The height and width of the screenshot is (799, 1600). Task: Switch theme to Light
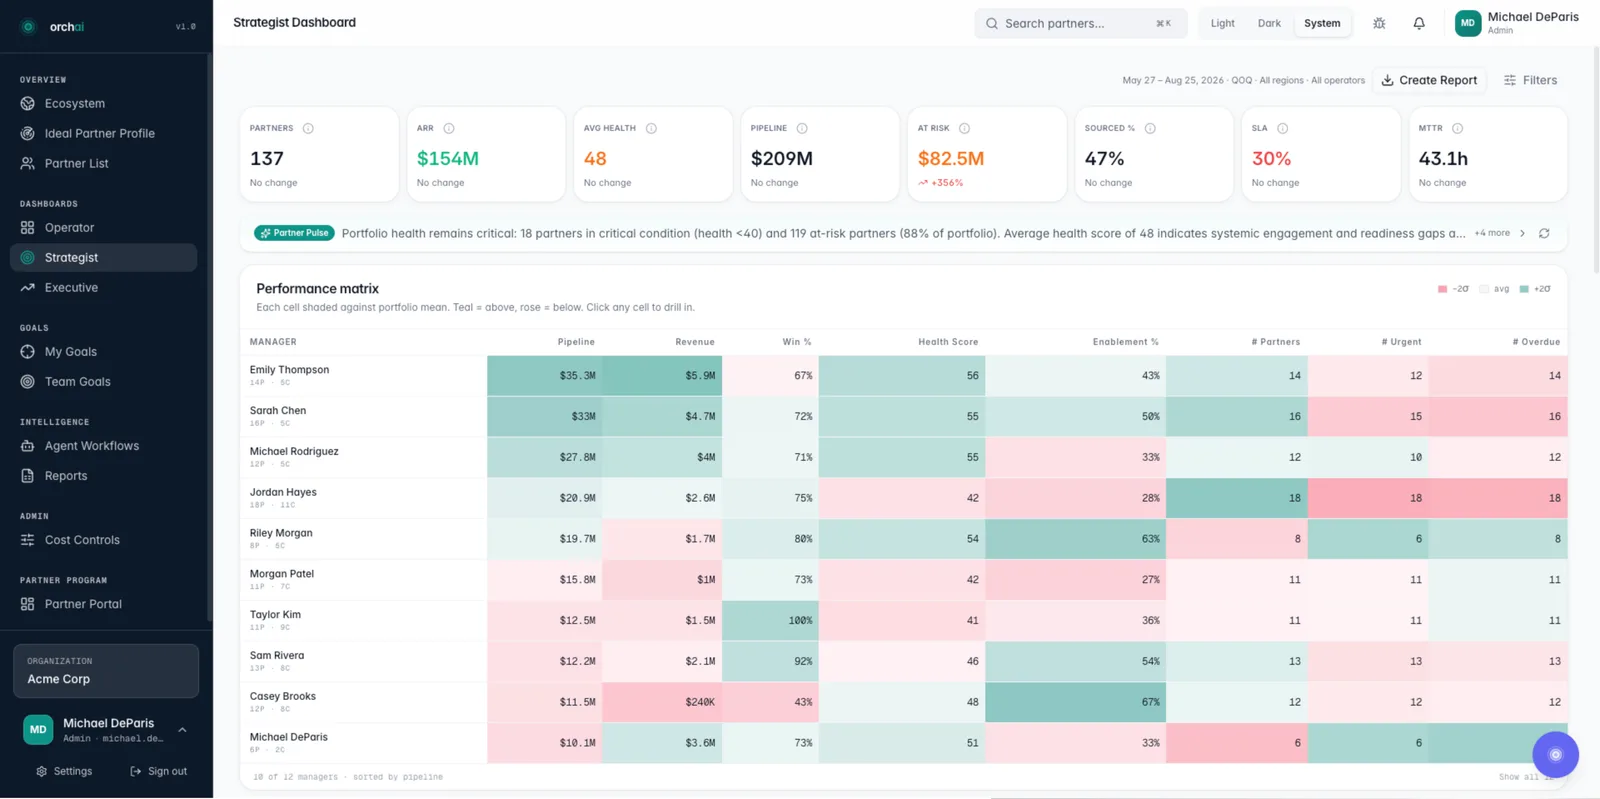(1222, 23)
